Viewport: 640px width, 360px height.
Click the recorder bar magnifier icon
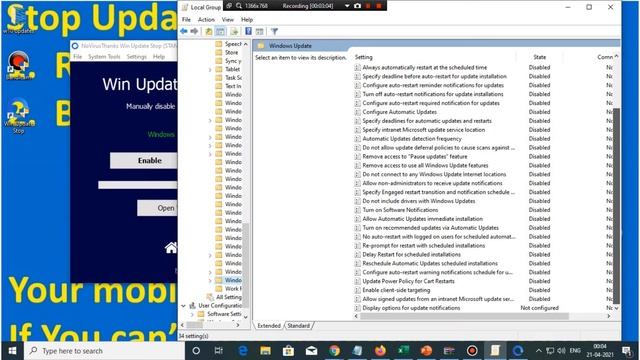pyautogui.click(x=239, y=6)
